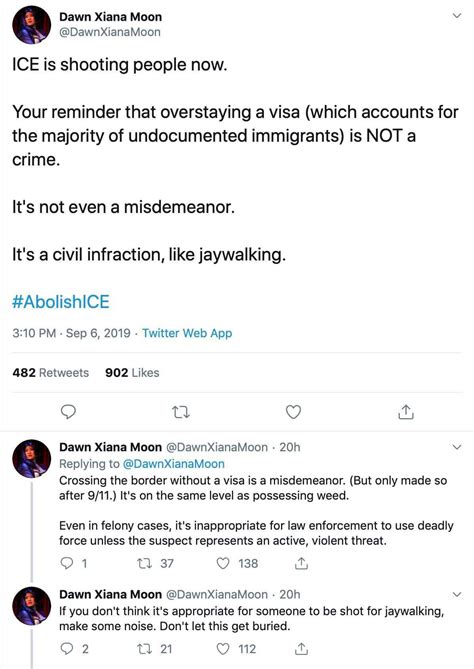Viewport: 474px width, 669px height.
Task: Retweet the reply with 37 retweets
Action: point(142,564)
